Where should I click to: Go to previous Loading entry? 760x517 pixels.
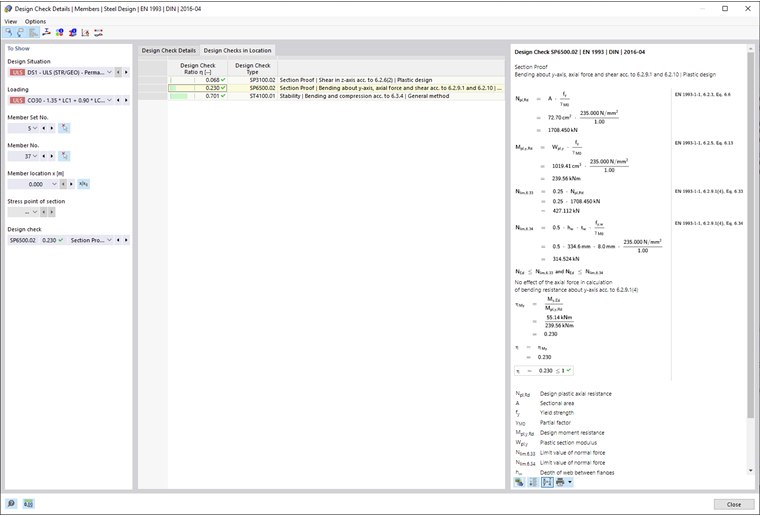click(118, 100)
